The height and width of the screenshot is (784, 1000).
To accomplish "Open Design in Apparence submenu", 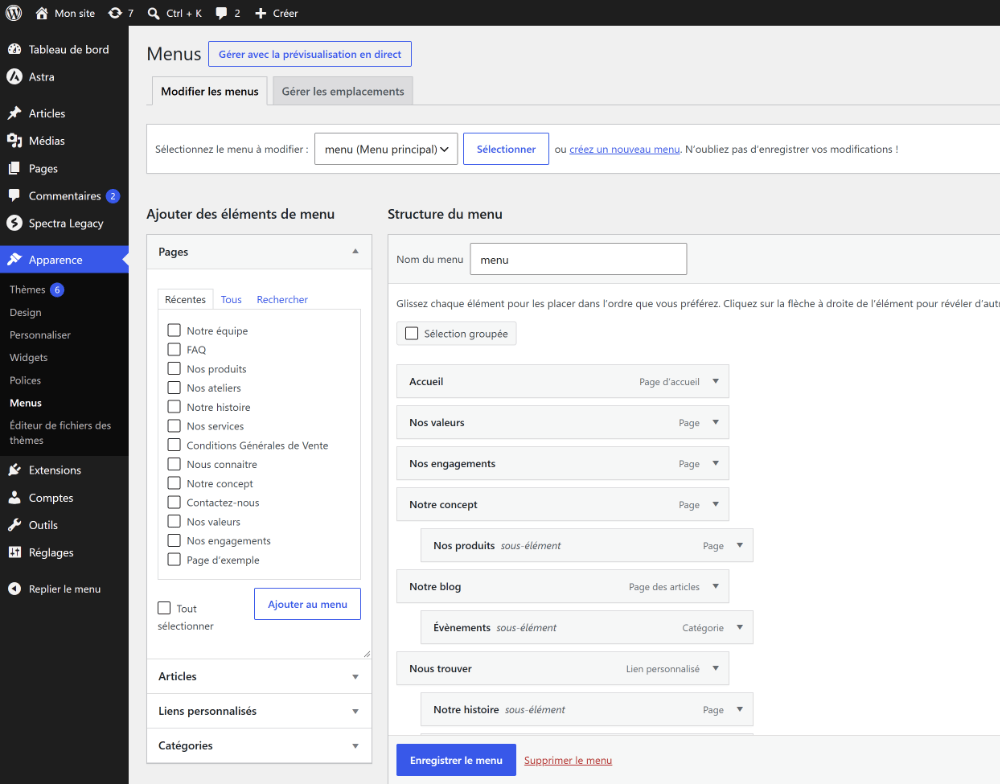I will click(x=26, y=312).
